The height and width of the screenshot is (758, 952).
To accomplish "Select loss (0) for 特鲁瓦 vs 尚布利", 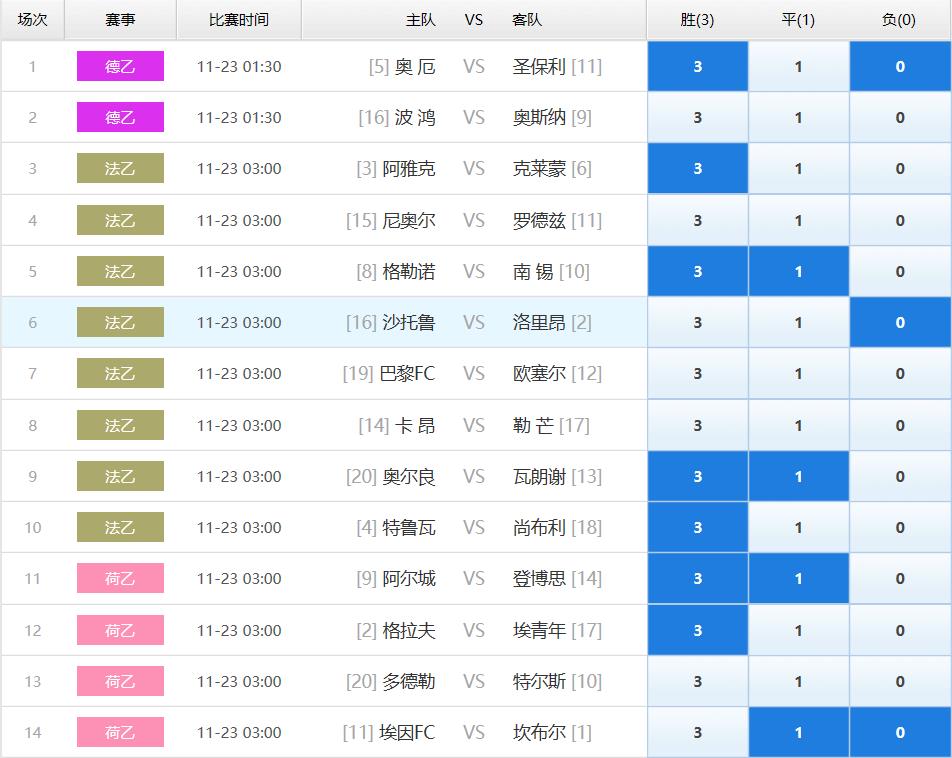I will (x=900, y=527).
